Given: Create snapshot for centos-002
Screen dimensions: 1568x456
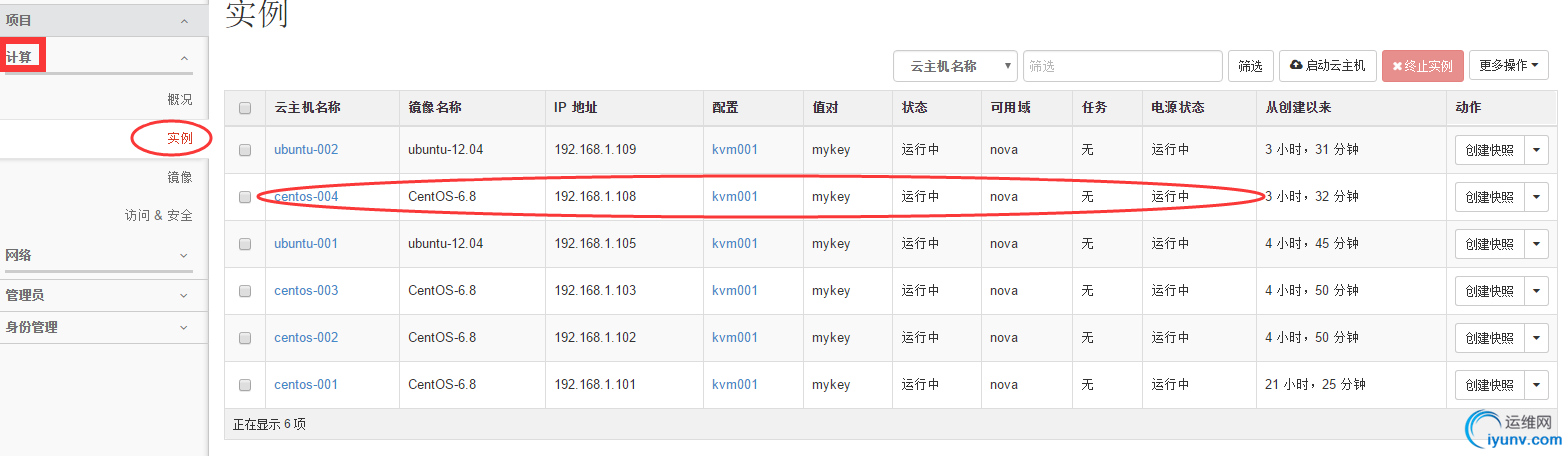Looking at the screenshot, I should pyautogui.click(x=1489, y=338).
